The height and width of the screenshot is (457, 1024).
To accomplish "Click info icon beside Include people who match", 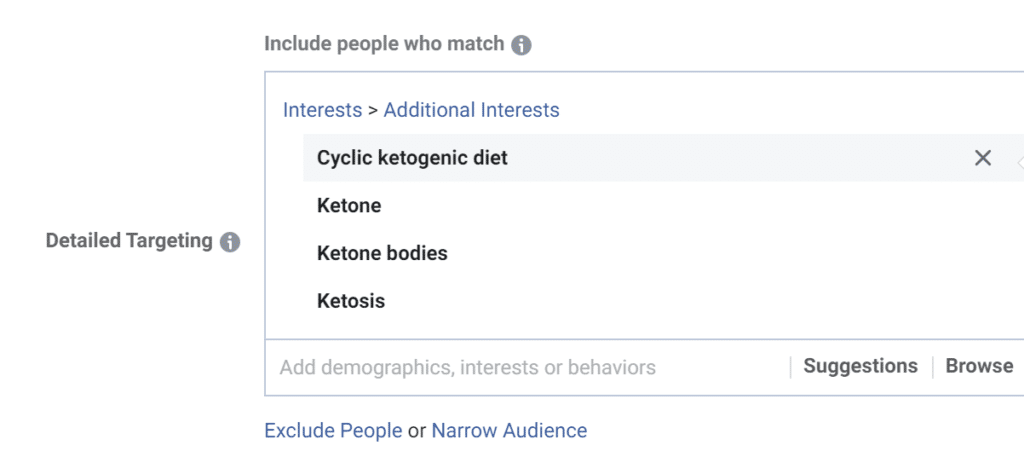I will point(521,45).
